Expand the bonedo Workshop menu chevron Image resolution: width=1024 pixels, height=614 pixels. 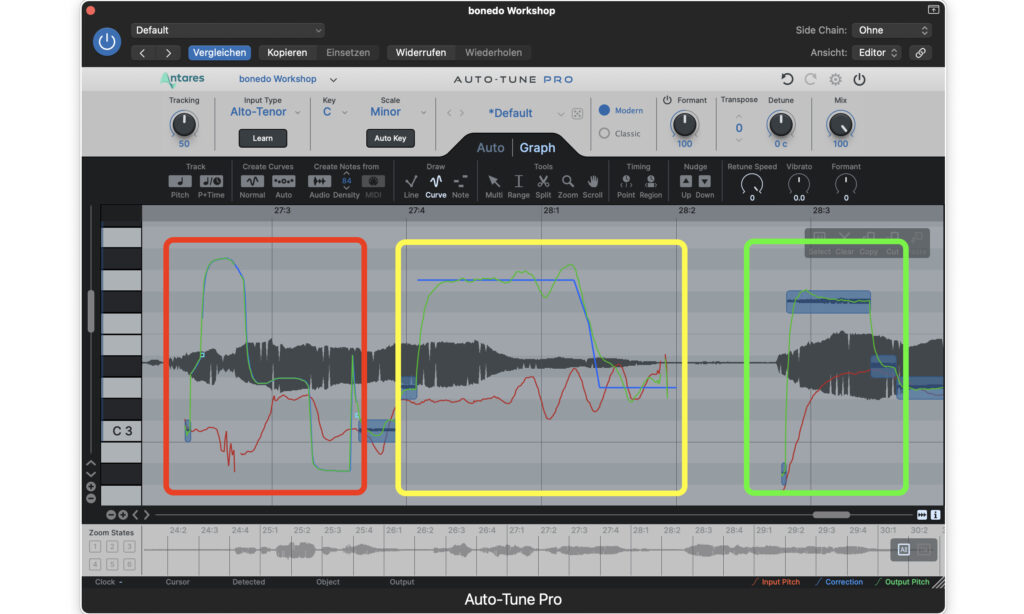pos(333,80)
